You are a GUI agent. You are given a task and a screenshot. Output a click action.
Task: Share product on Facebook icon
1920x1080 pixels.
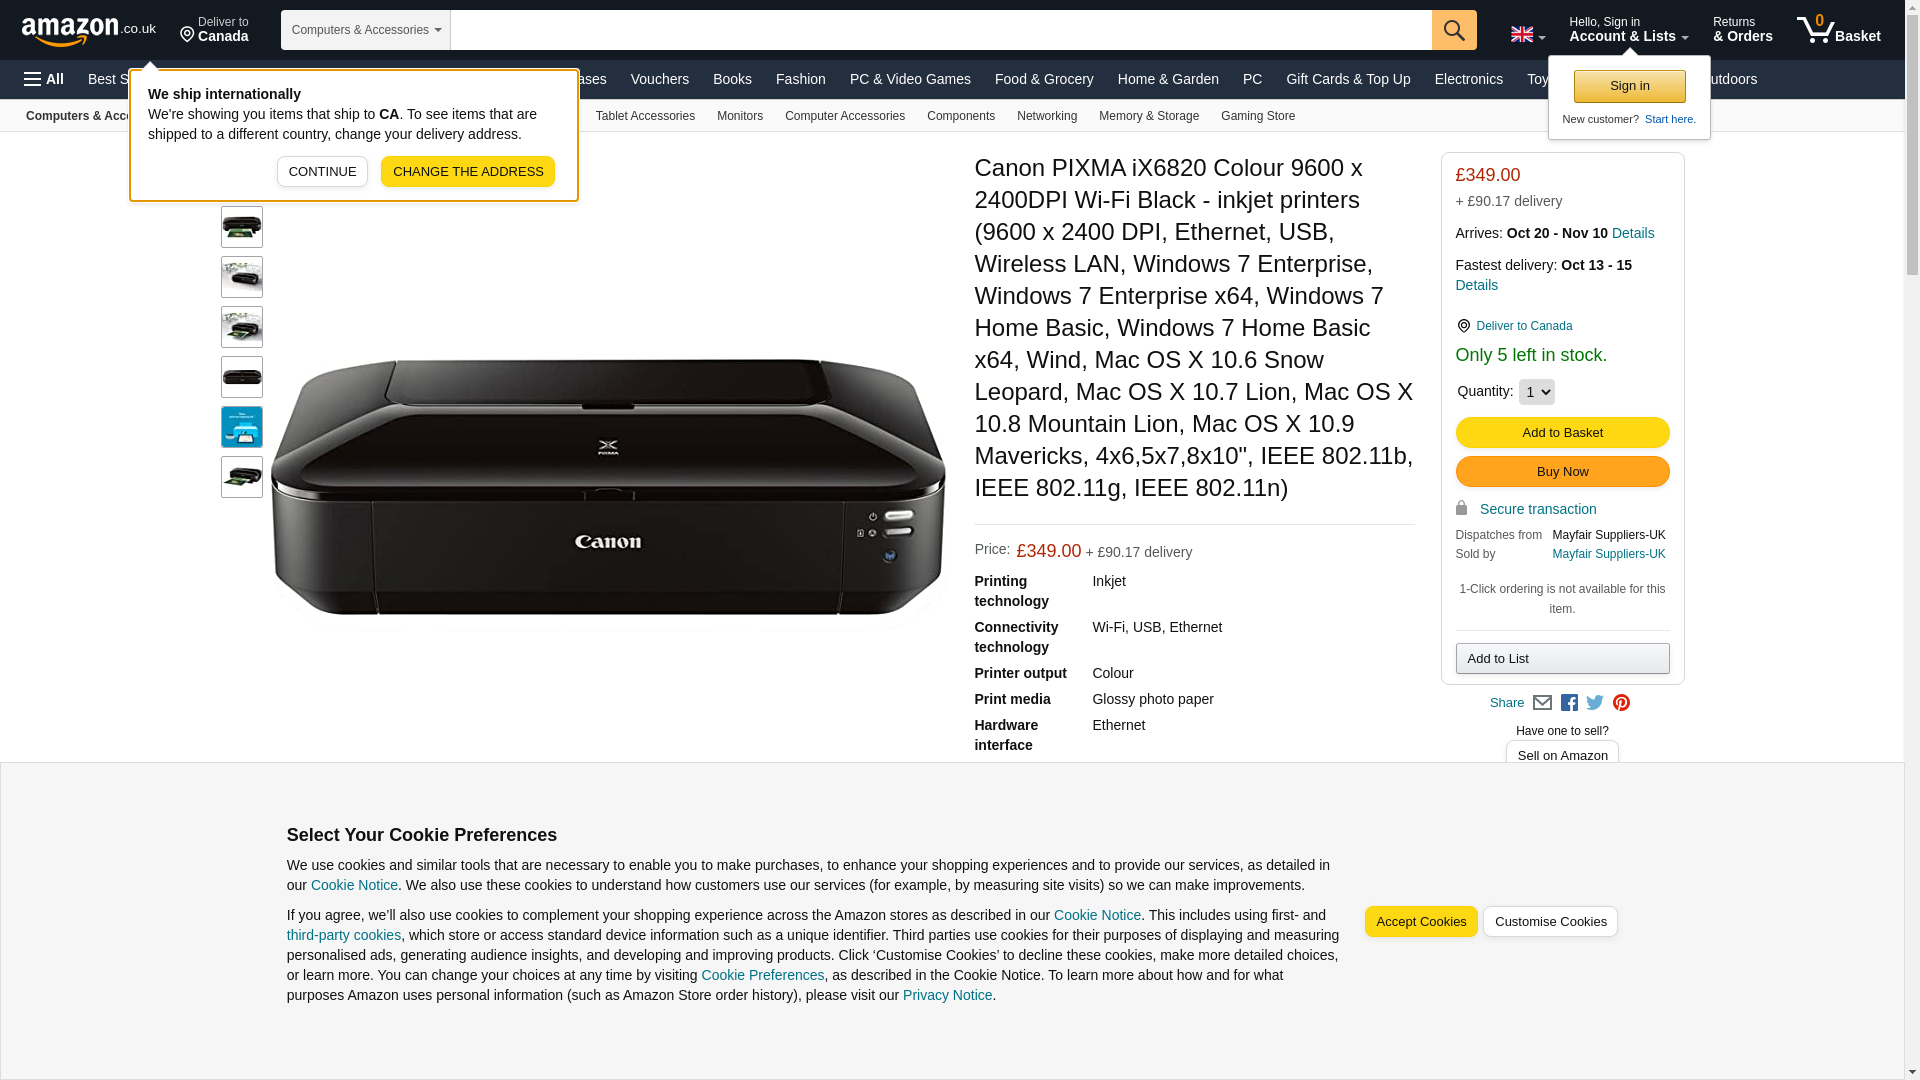click(1569, 703)
